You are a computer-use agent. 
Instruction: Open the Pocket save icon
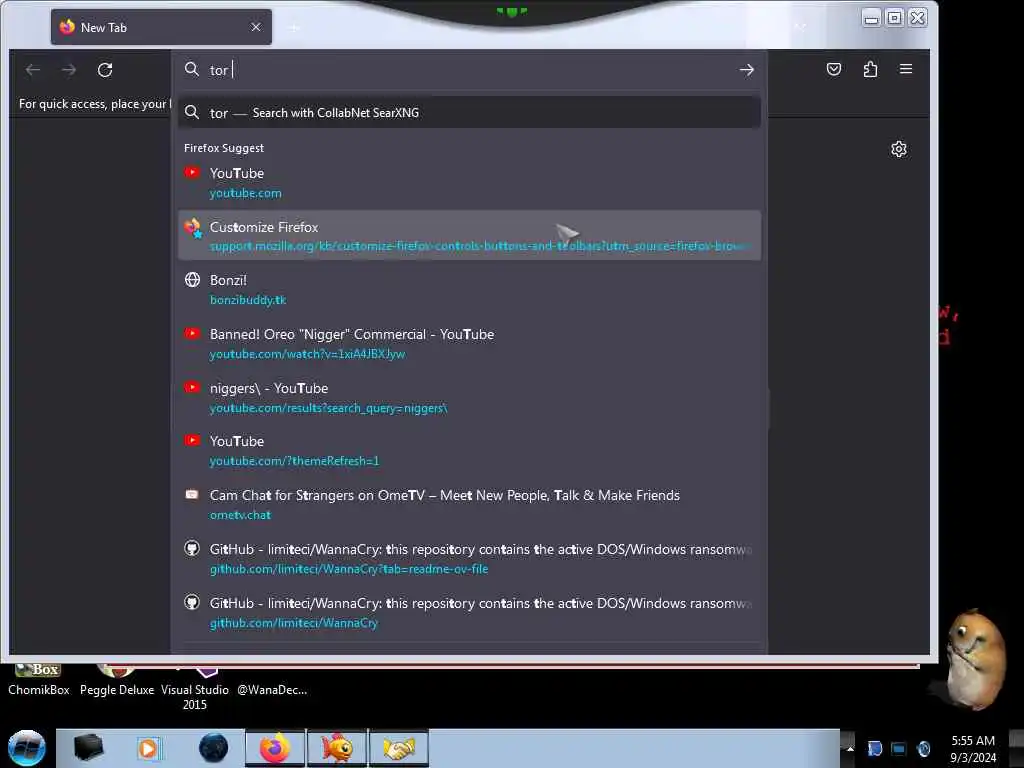click(833, 69)
